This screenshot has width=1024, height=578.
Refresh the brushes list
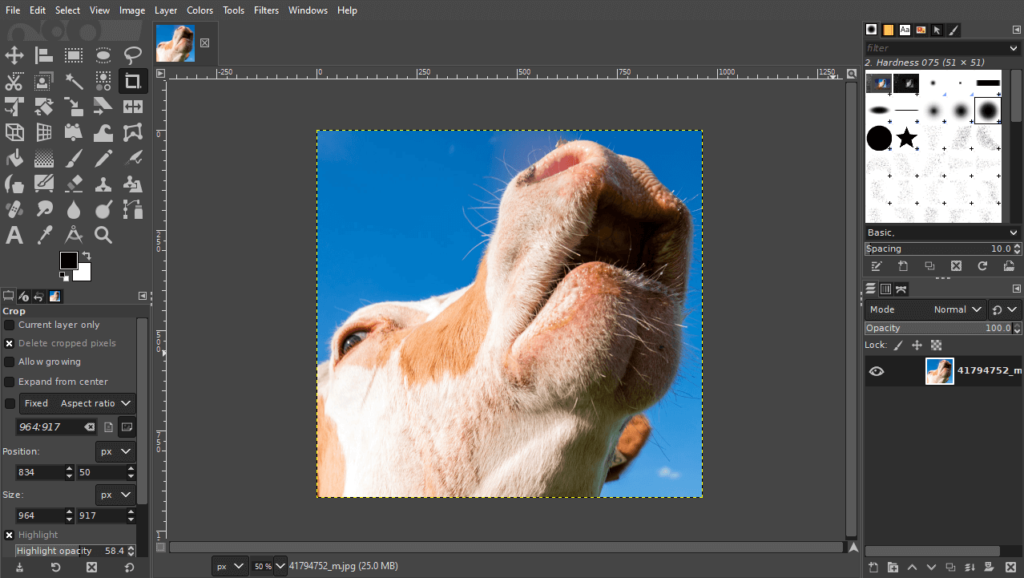pos(982,266)
